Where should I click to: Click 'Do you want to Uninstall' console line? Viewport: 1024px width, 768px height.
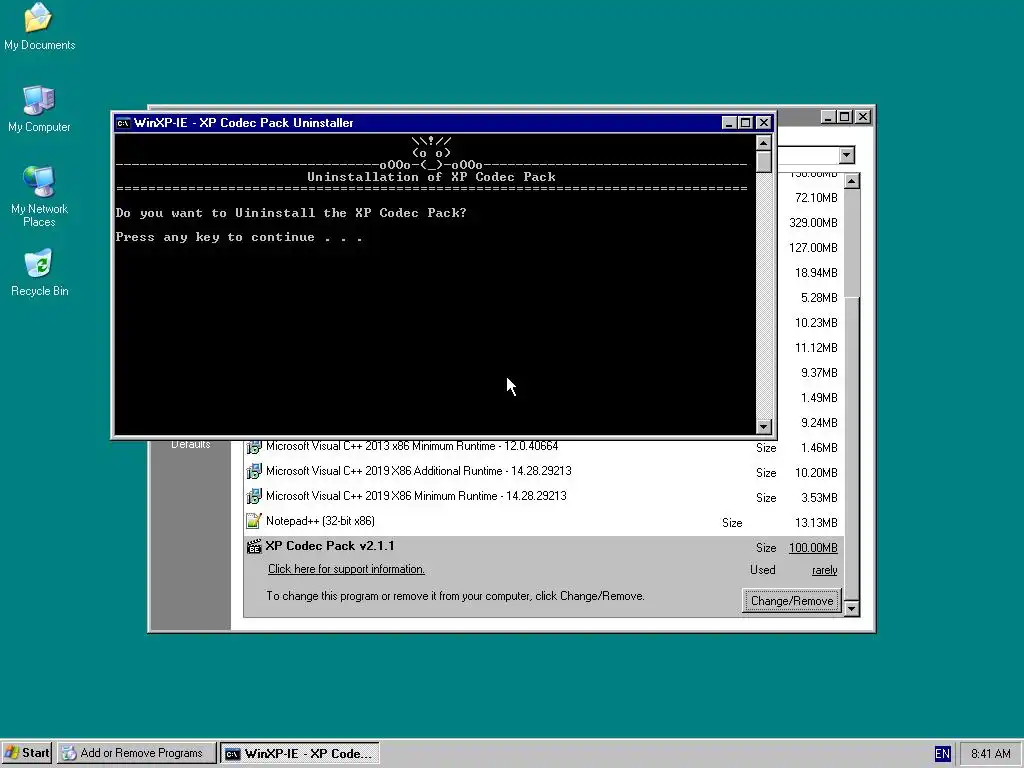pyautogui.click(x=291, y=213)
